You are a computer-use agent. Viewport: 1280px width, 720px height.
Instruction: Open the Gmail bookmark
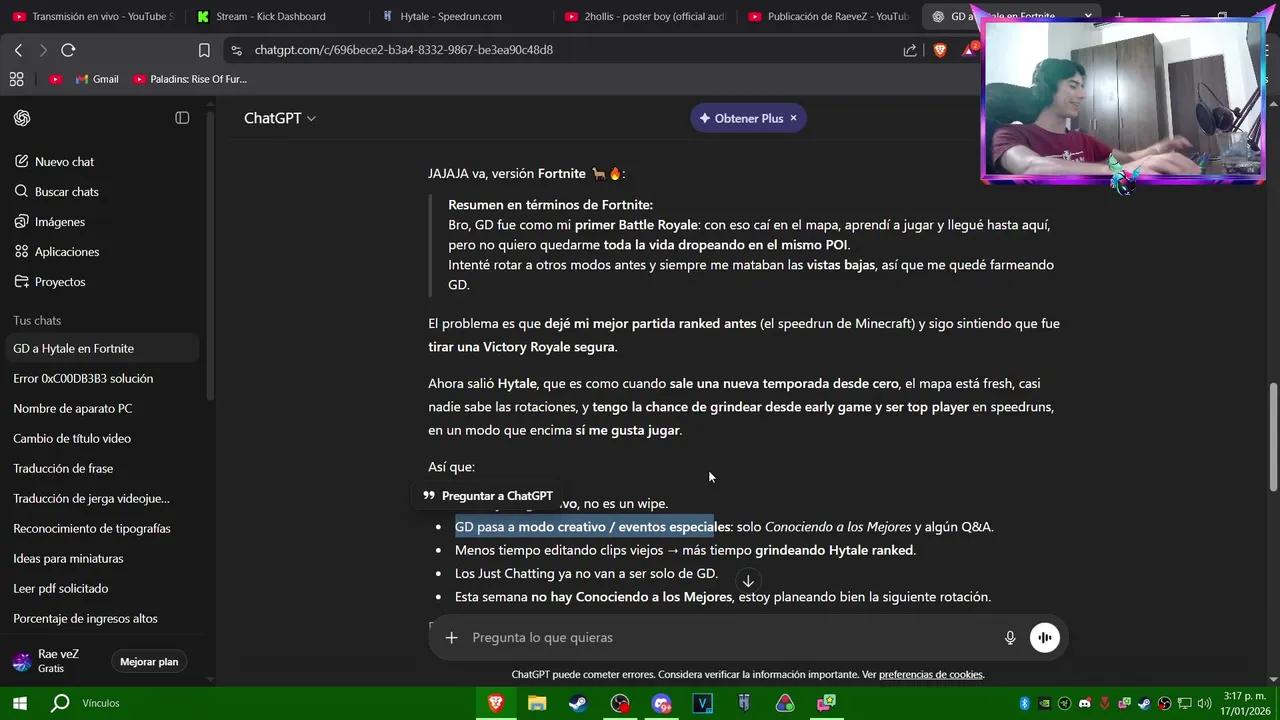(x=97, y=79)
